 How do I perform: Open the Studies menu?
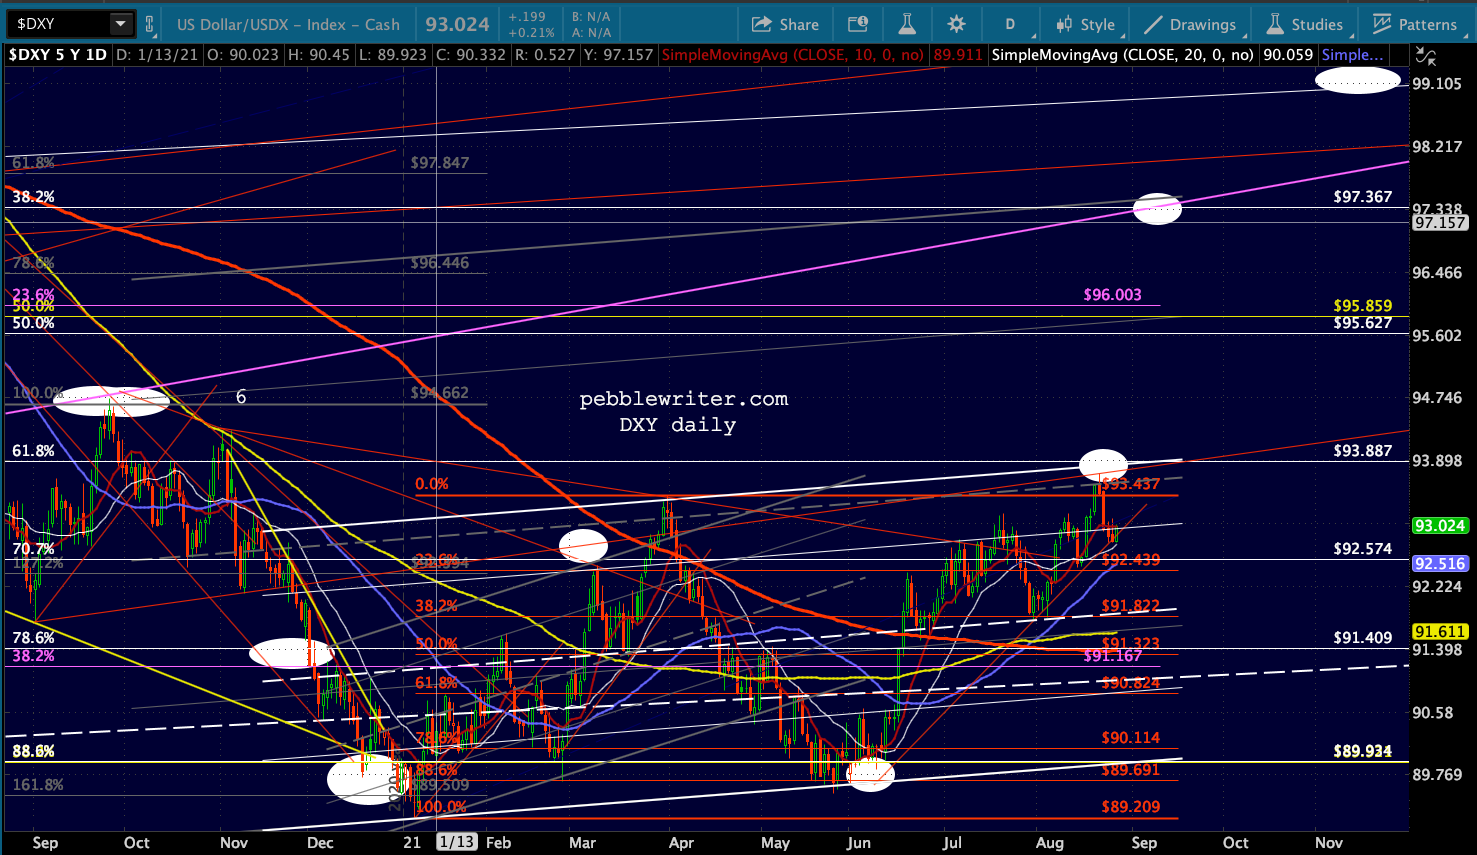click(1305, 25)
